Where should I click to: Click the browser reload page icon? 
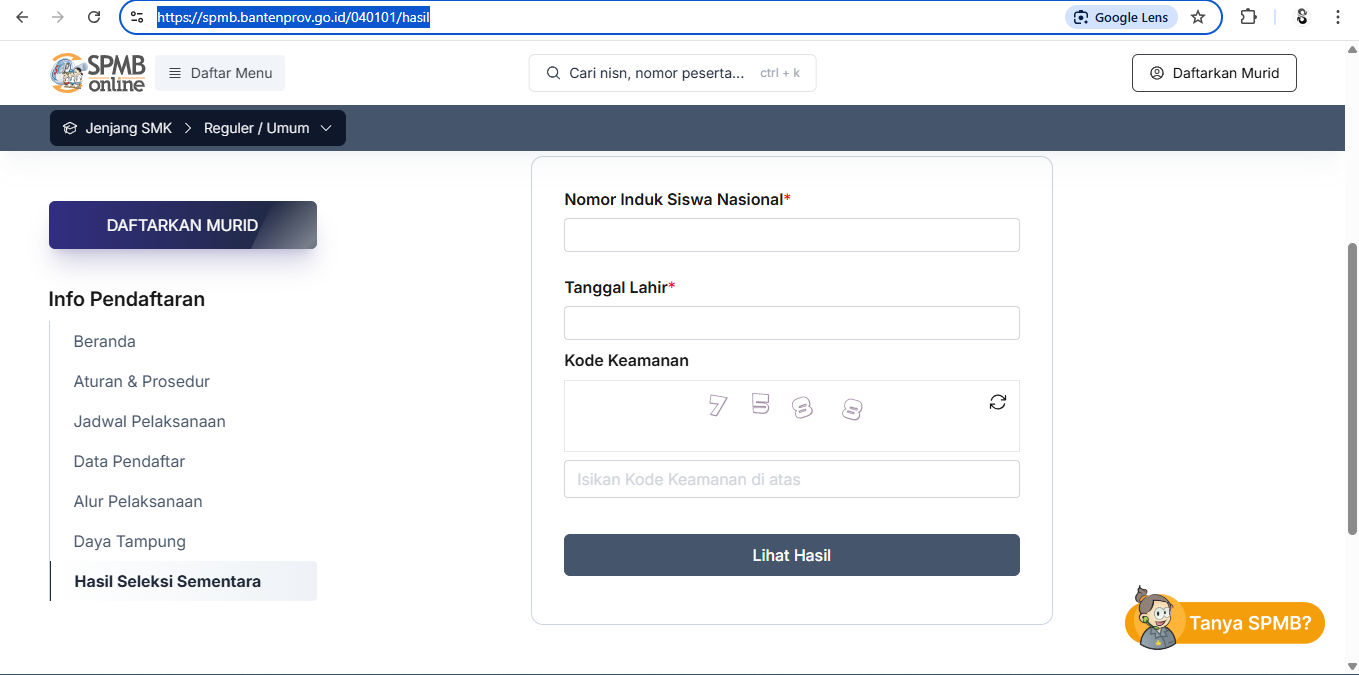(x=94, y=17)
